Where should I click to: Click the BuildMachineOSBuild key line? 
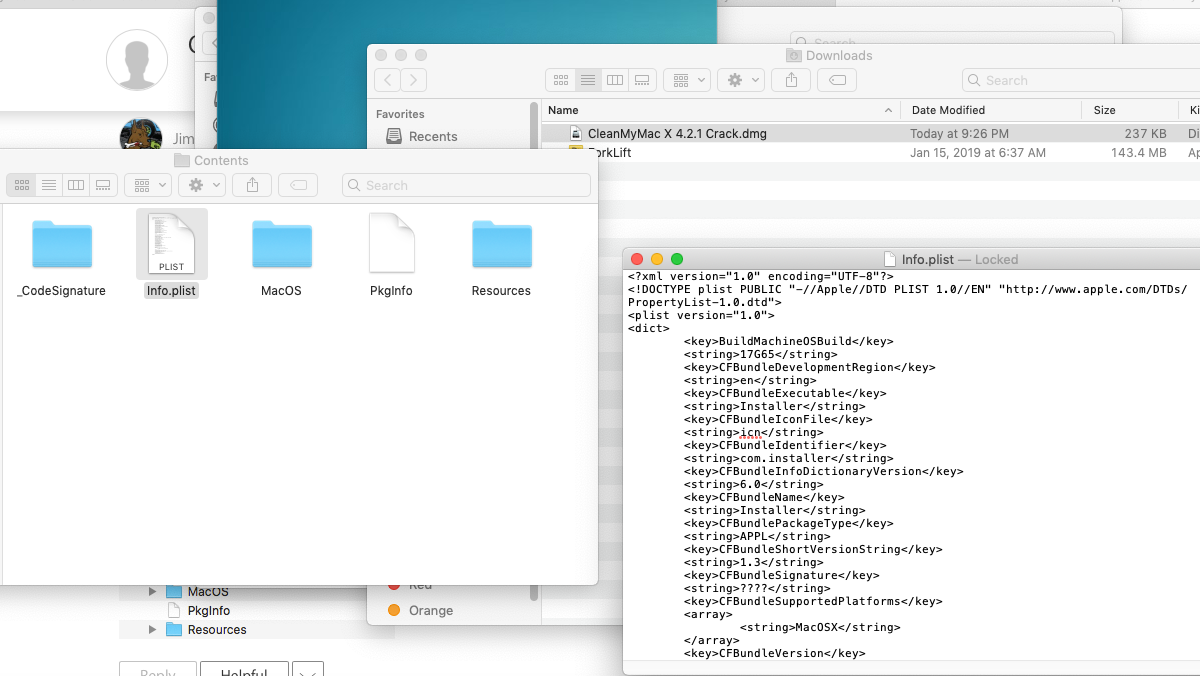[788, 341]
